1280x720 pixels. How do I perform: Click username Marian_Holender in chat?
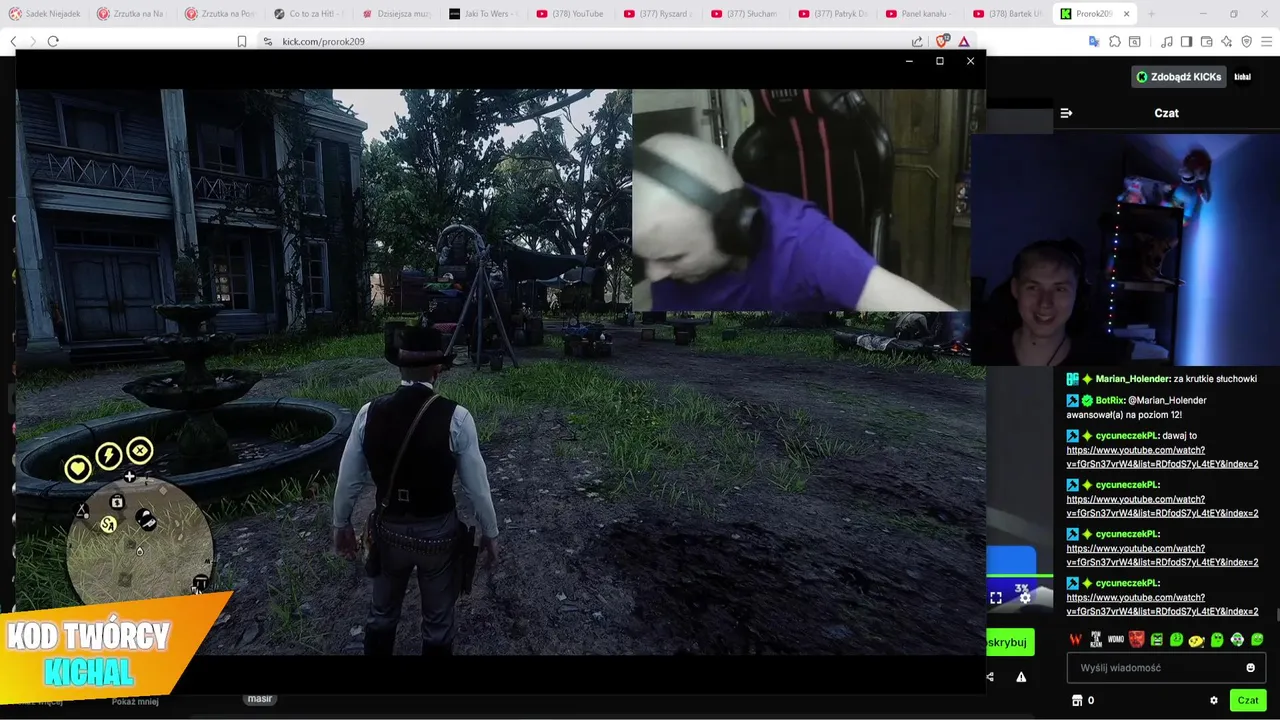pos(1132,379)
